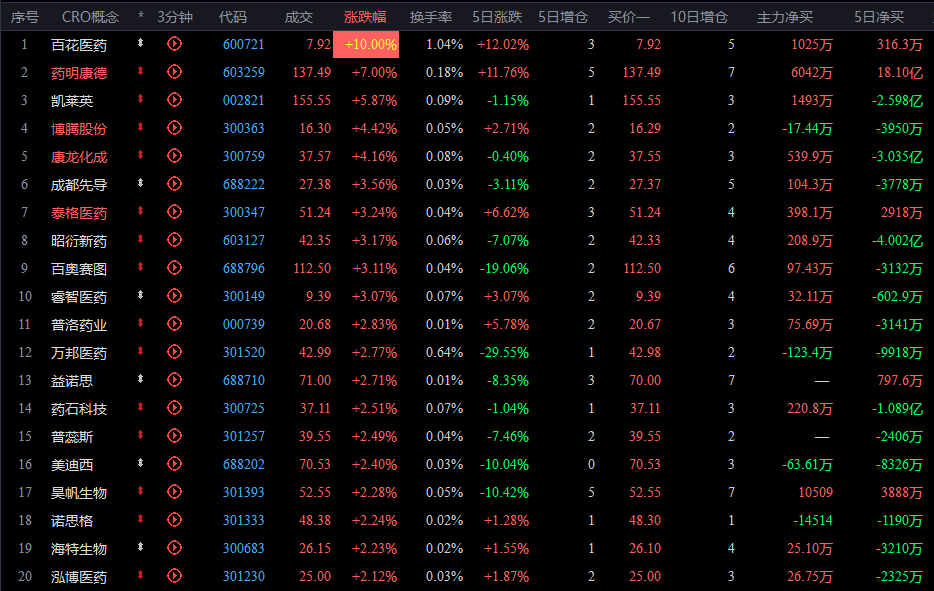Click the 3分钟 column header
The width and height of the screenshot is (934, 591).
click(x=175, y=17)
